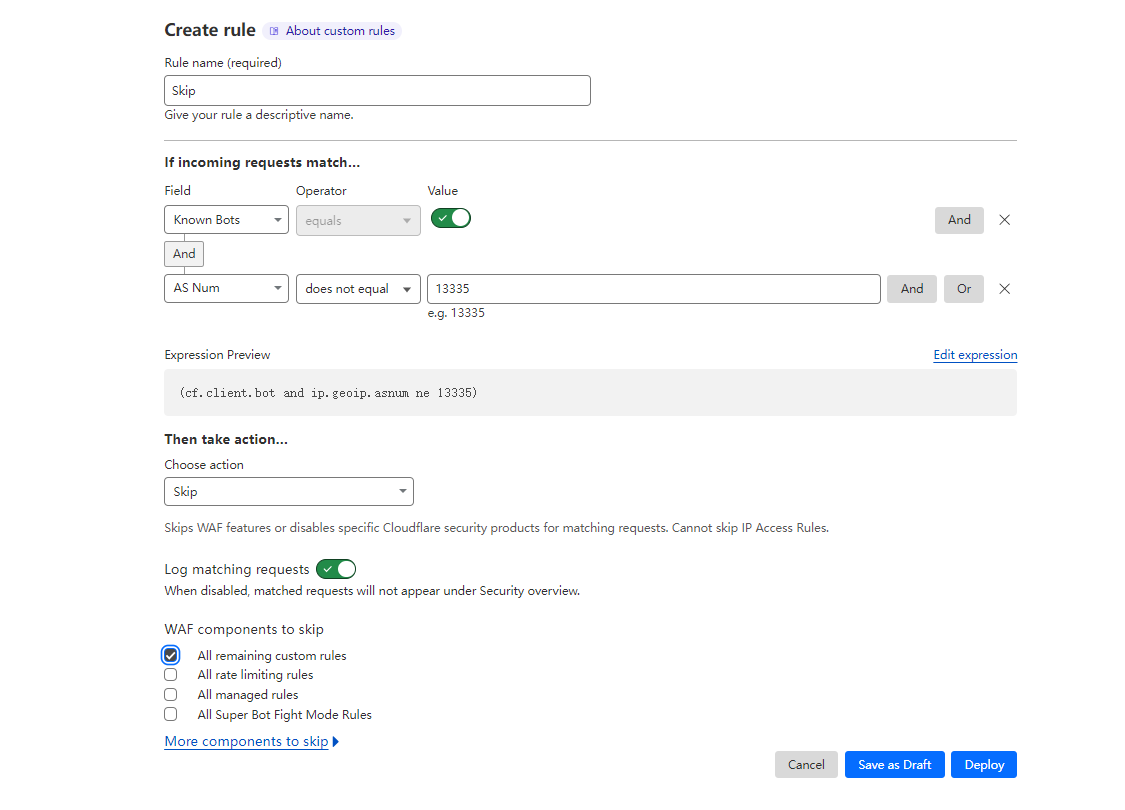Remove the Known Bots condition row
This screenshot has width=1125, height=810.
1004,220
